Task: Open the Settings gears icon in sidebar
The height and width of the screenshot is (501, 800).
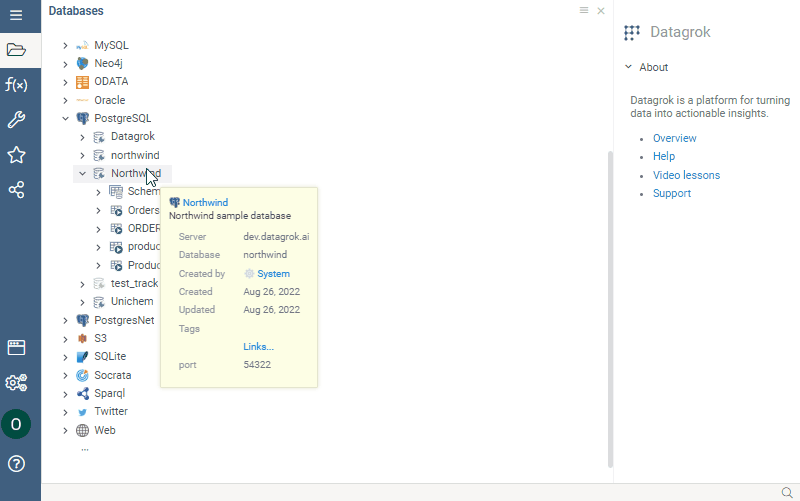Action: 16,382
